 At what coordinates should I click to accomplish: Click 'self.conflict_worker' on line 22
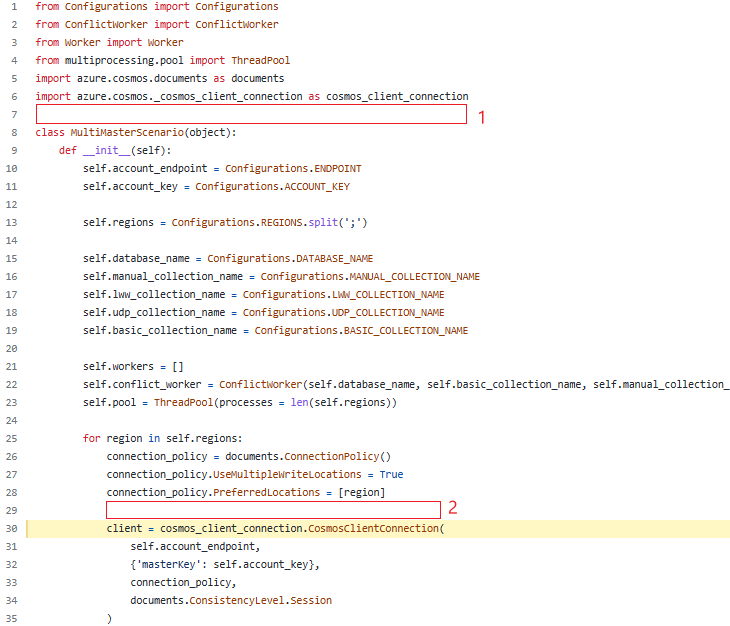tap(142, 384)
